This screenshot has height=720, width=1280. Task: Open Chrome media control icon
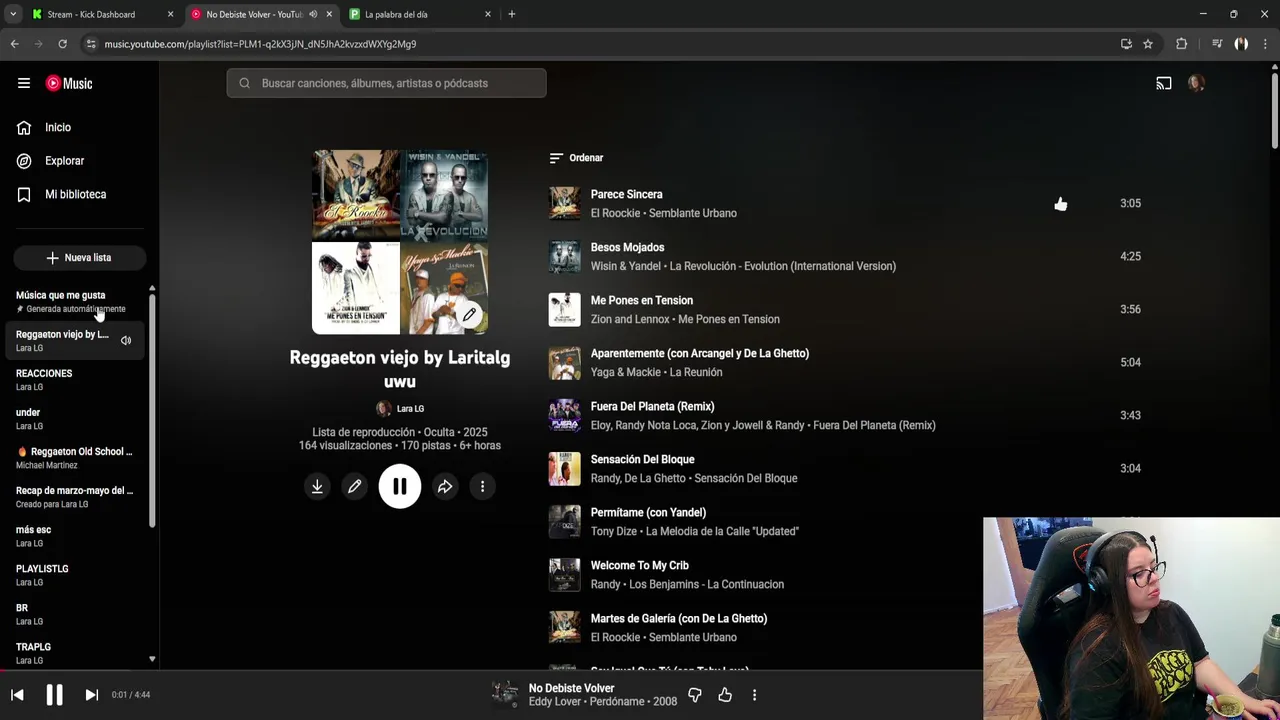pyautogui.click(x=1217, y=44)
